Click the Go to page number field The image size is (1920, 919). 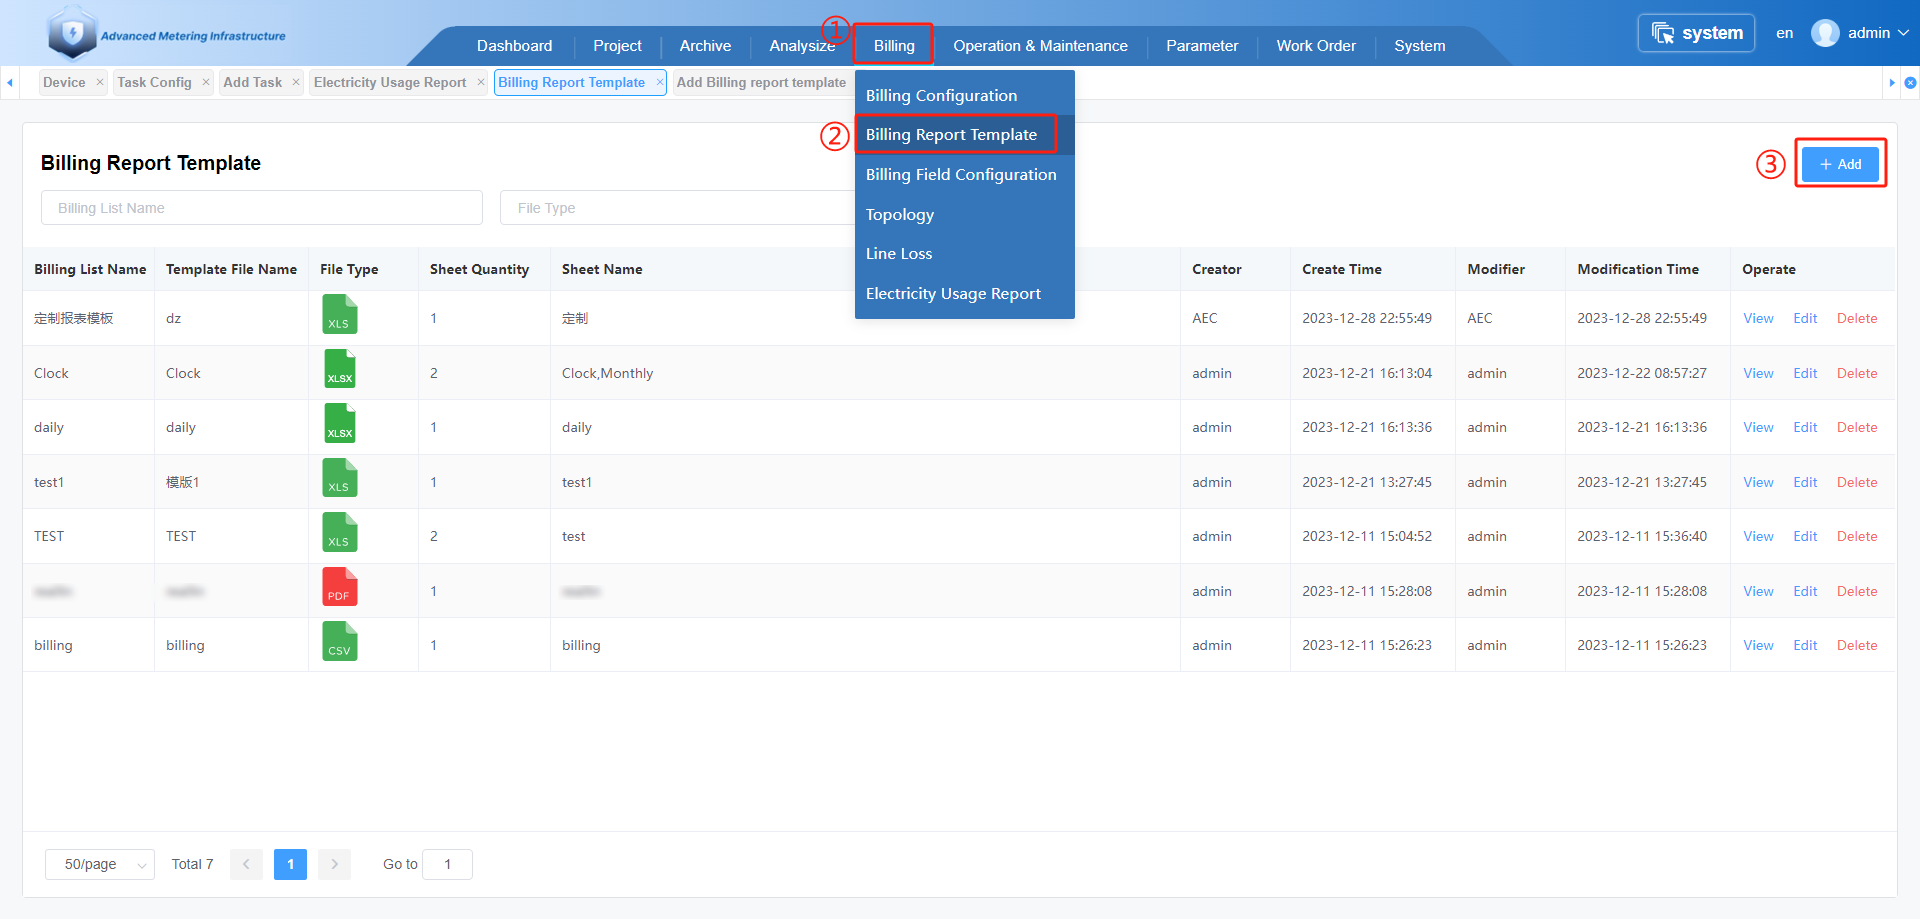[x=447, y=864]
